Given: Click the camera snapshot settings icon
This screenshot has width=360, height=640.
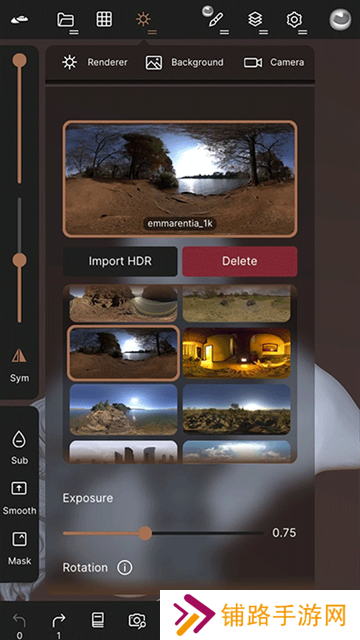Looking at the screenshot, I should [x=137, y=620].
